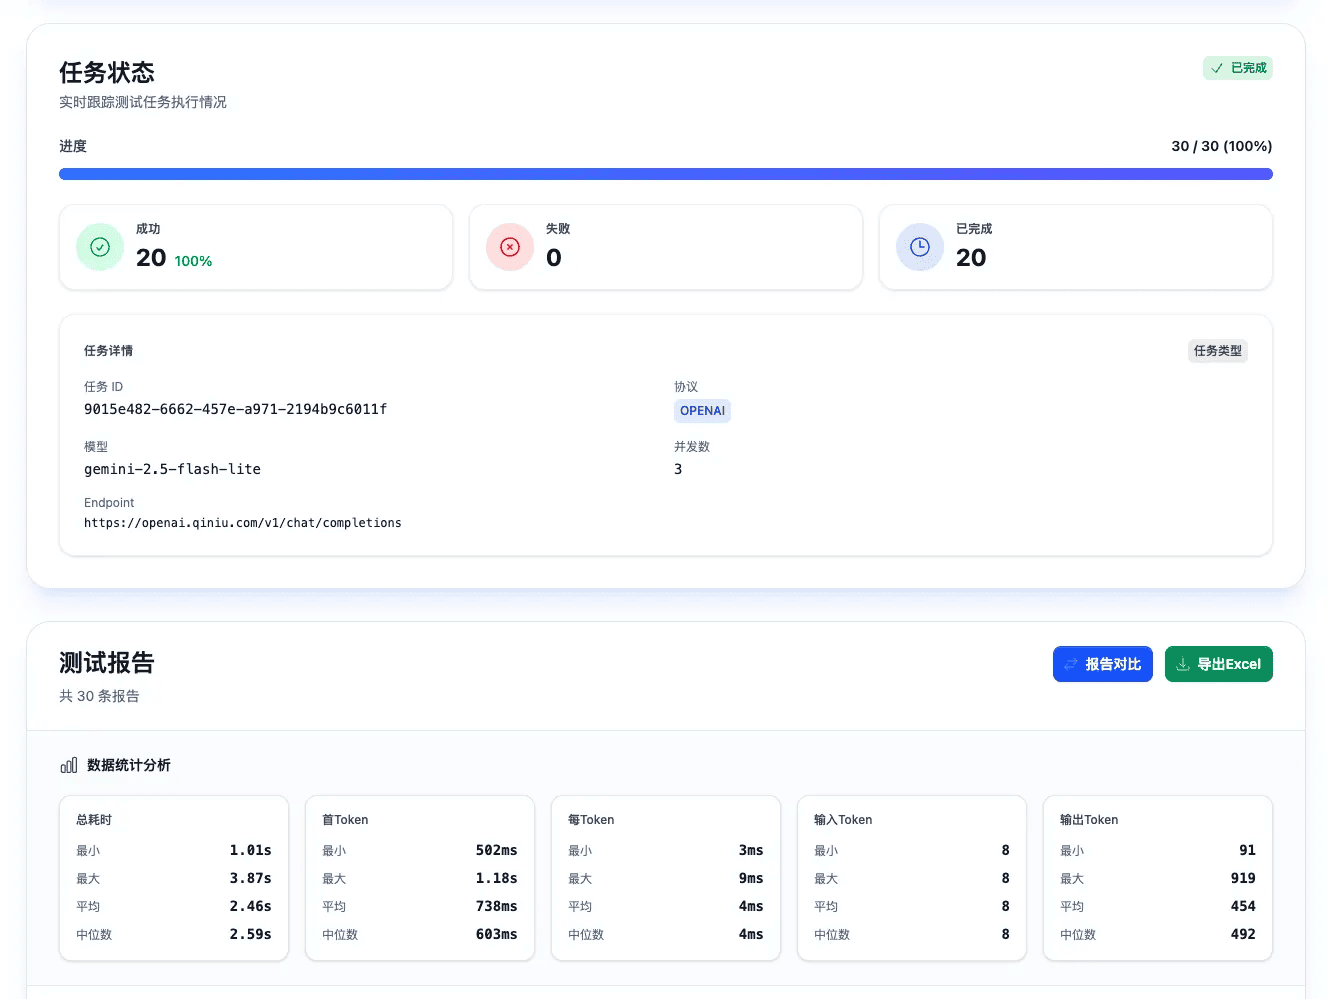Click the OPENAI protocol badge
Screen dimensions: 1330x999
click(702, 411)
